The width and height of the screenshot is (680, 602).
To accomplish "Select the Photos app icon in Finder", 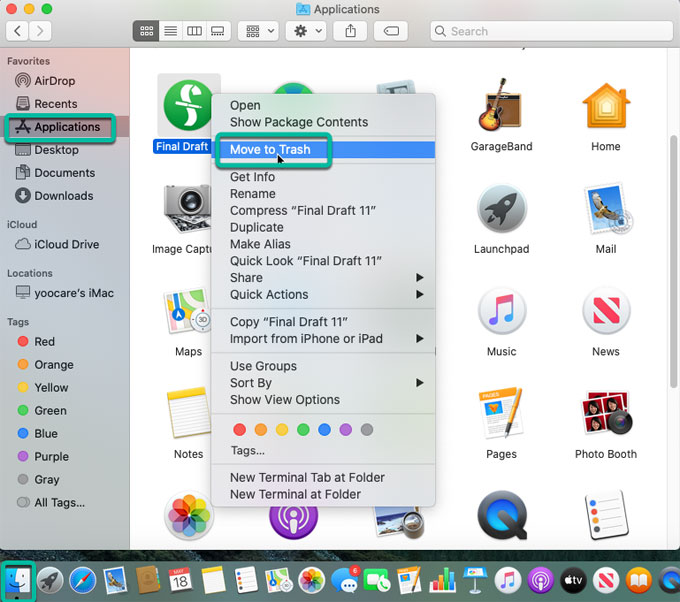I will point(189,516).
